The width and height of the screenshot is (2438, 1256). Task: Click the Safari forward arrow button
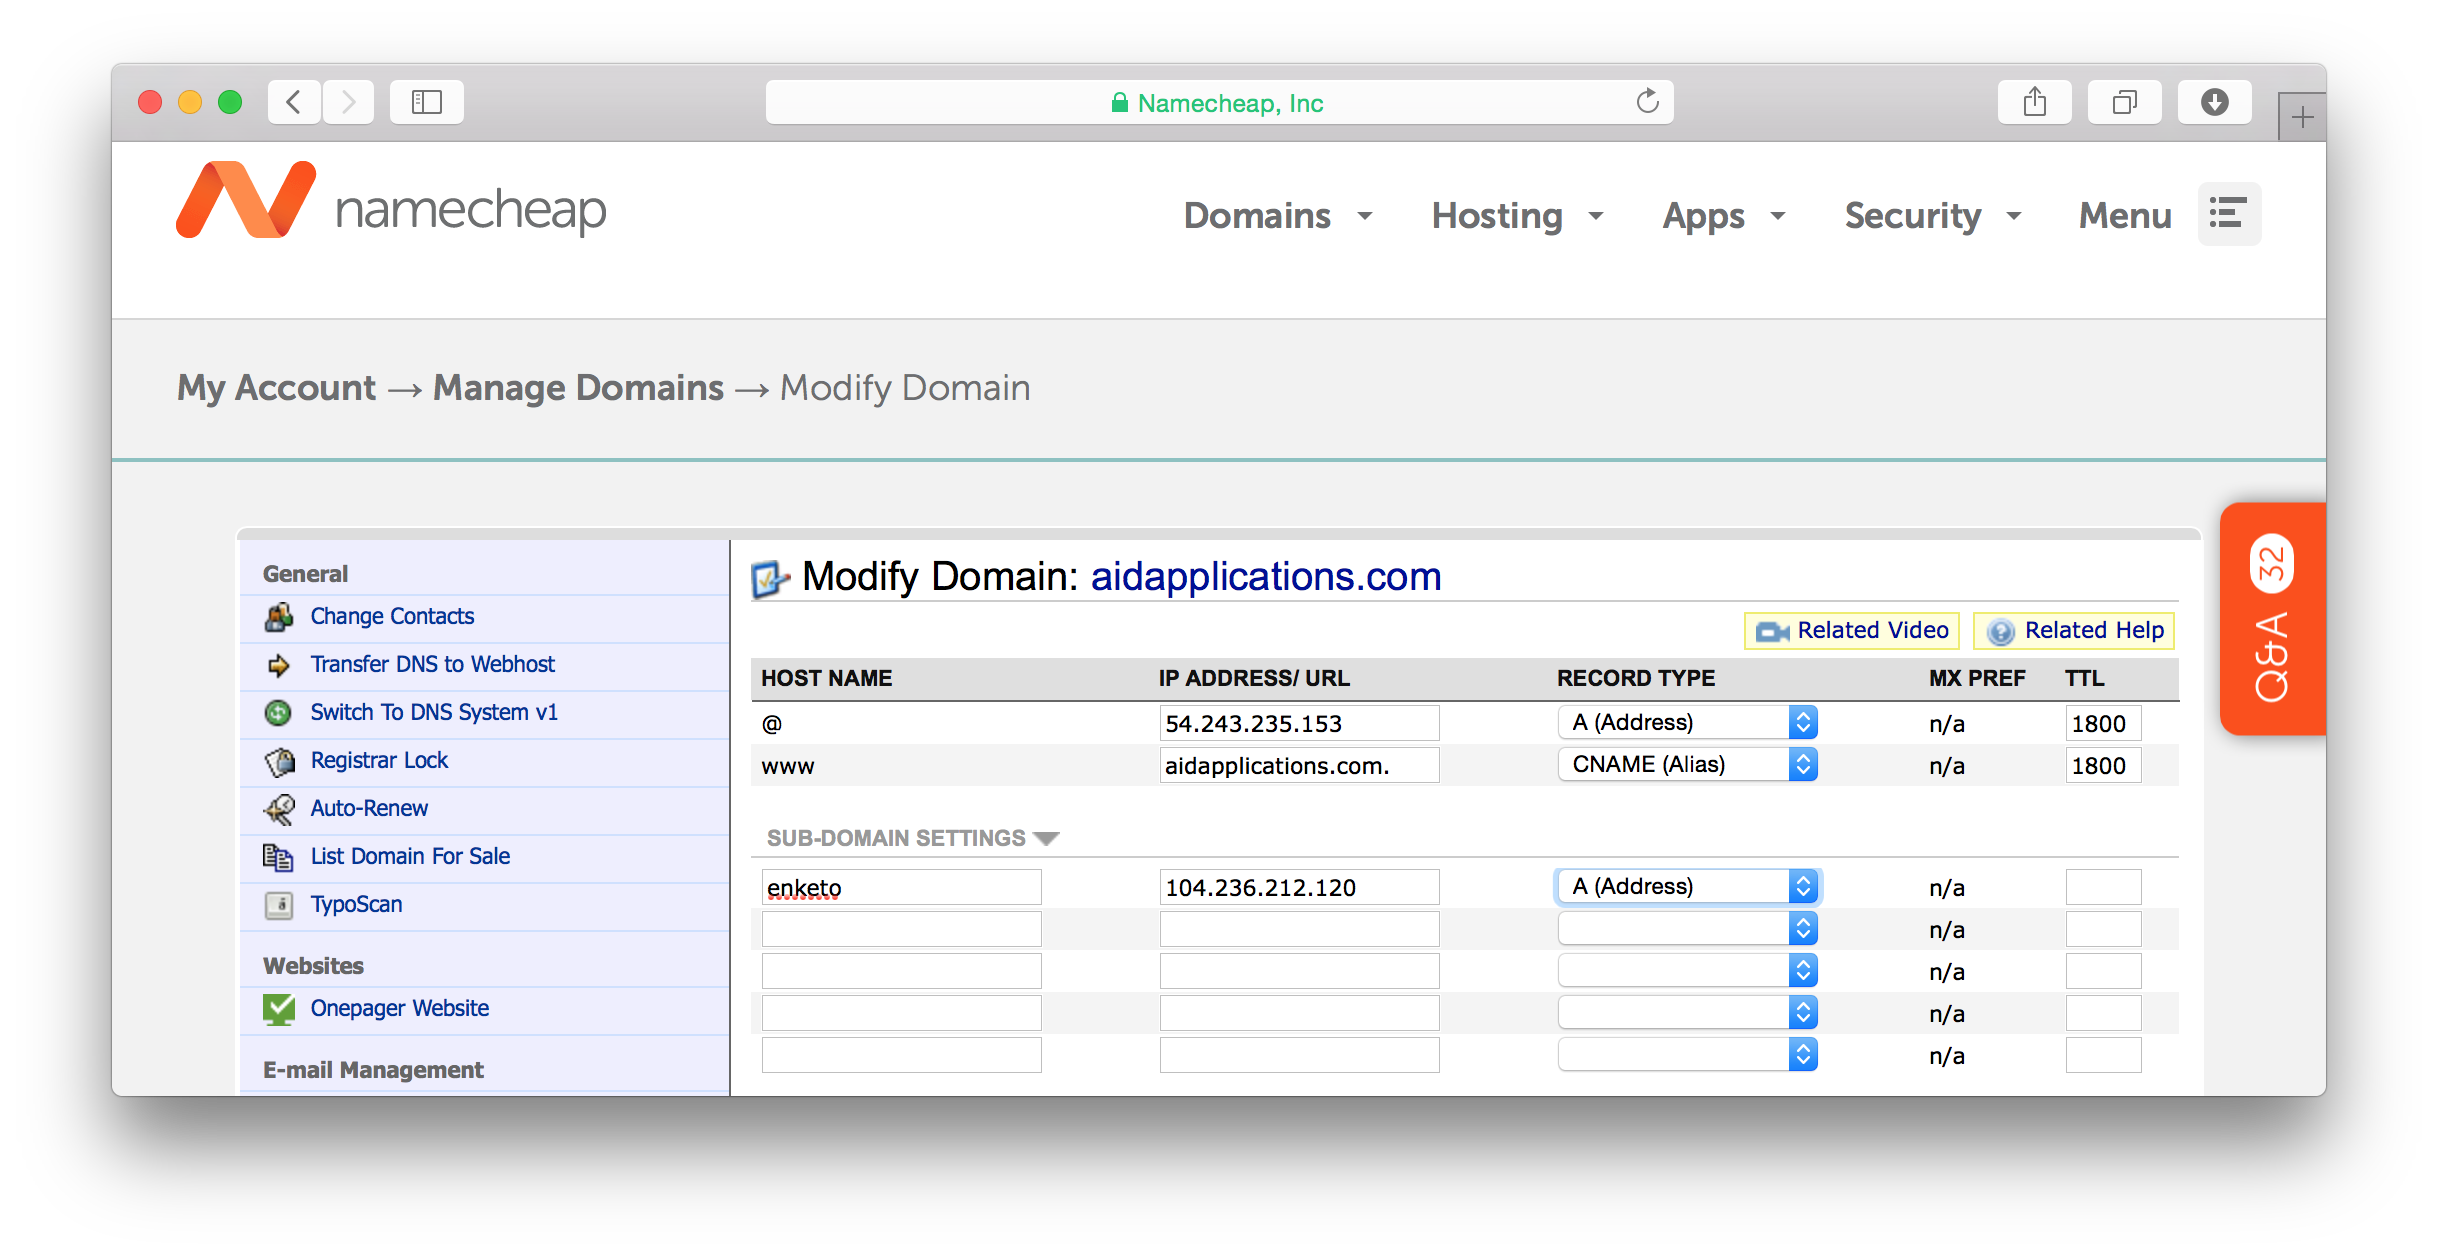tap(348, 102)
